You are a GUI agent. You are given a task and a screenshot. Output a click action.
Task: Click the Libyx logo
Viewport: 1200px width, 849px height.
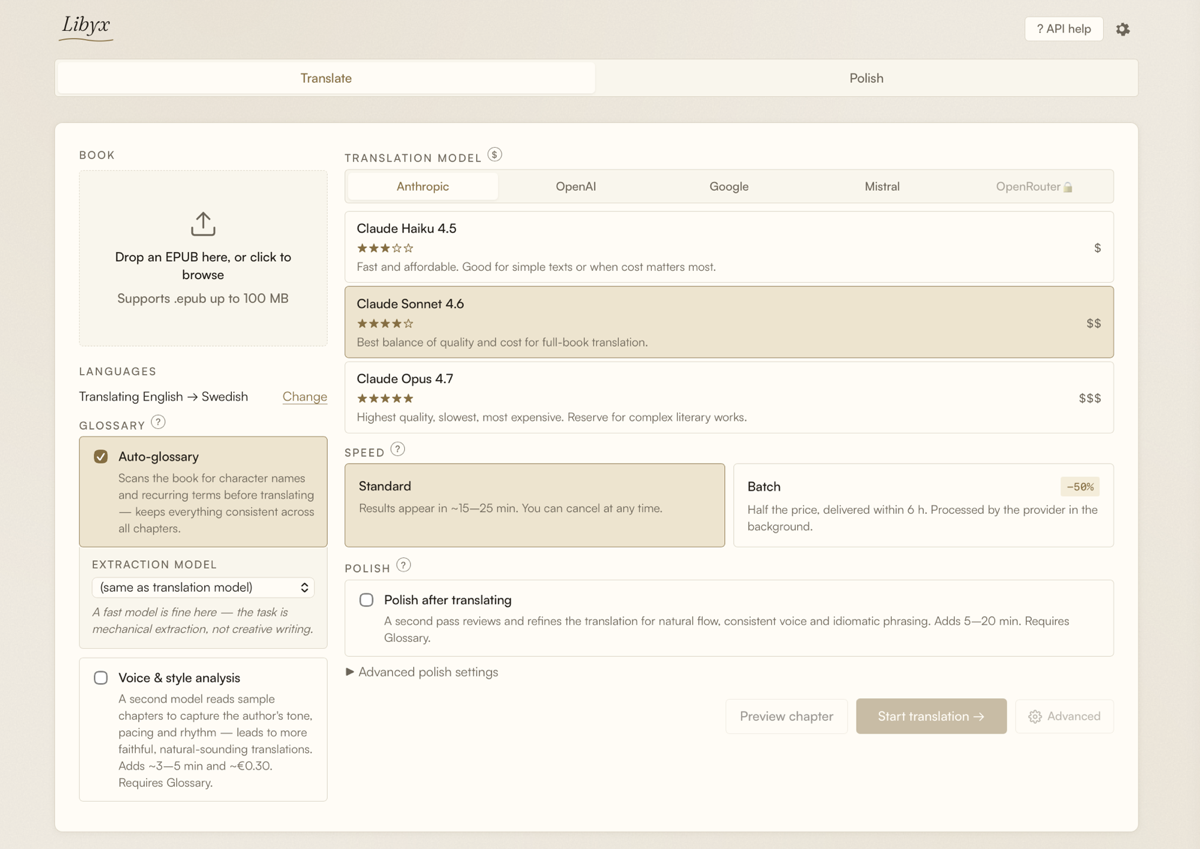[x=86, y=27]
